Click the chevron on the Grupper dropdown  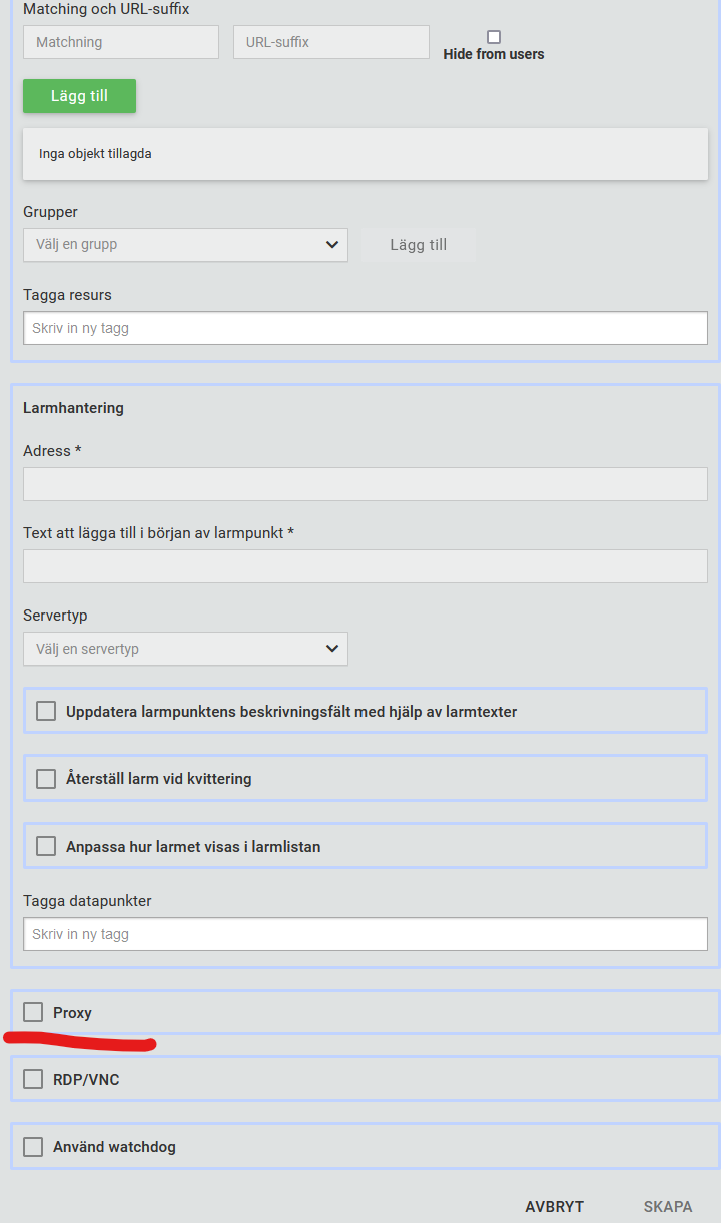point(332,245)
